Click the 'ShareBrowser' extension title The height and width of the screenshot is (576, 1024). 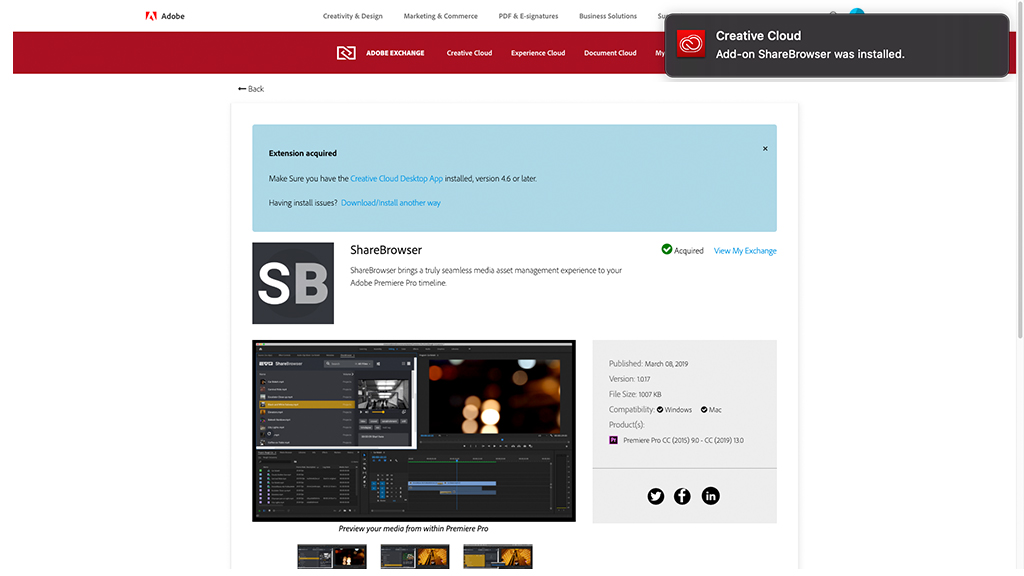tap(386, 250)
